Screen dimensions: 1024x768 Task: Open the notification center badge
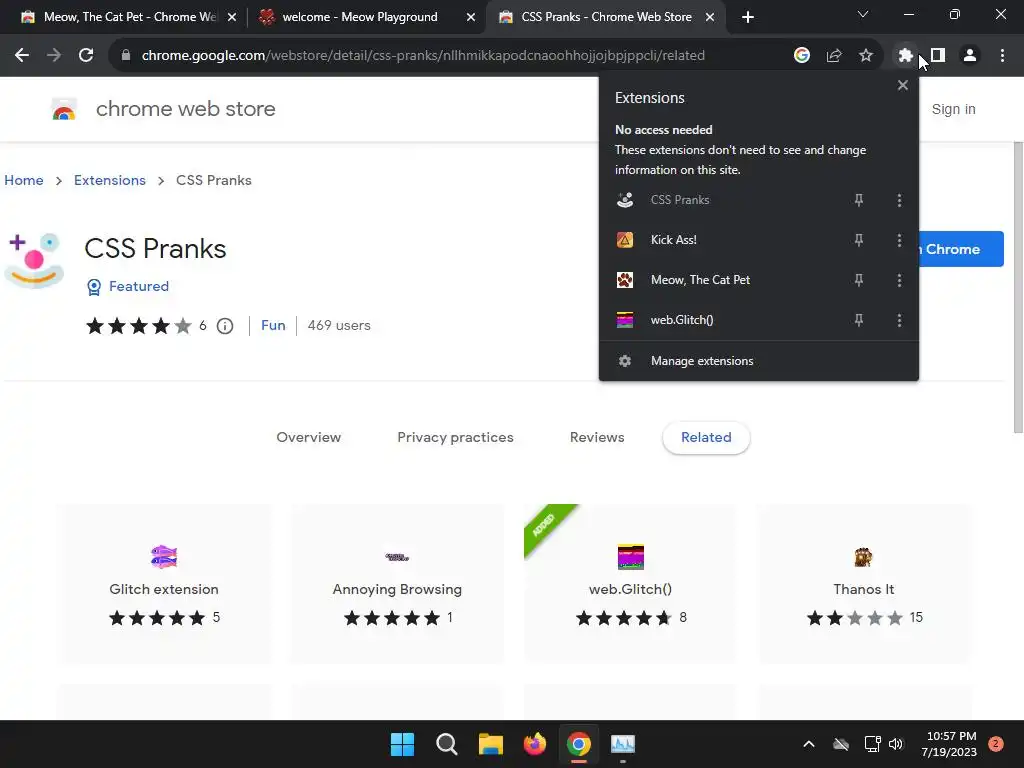pos(996,744)
